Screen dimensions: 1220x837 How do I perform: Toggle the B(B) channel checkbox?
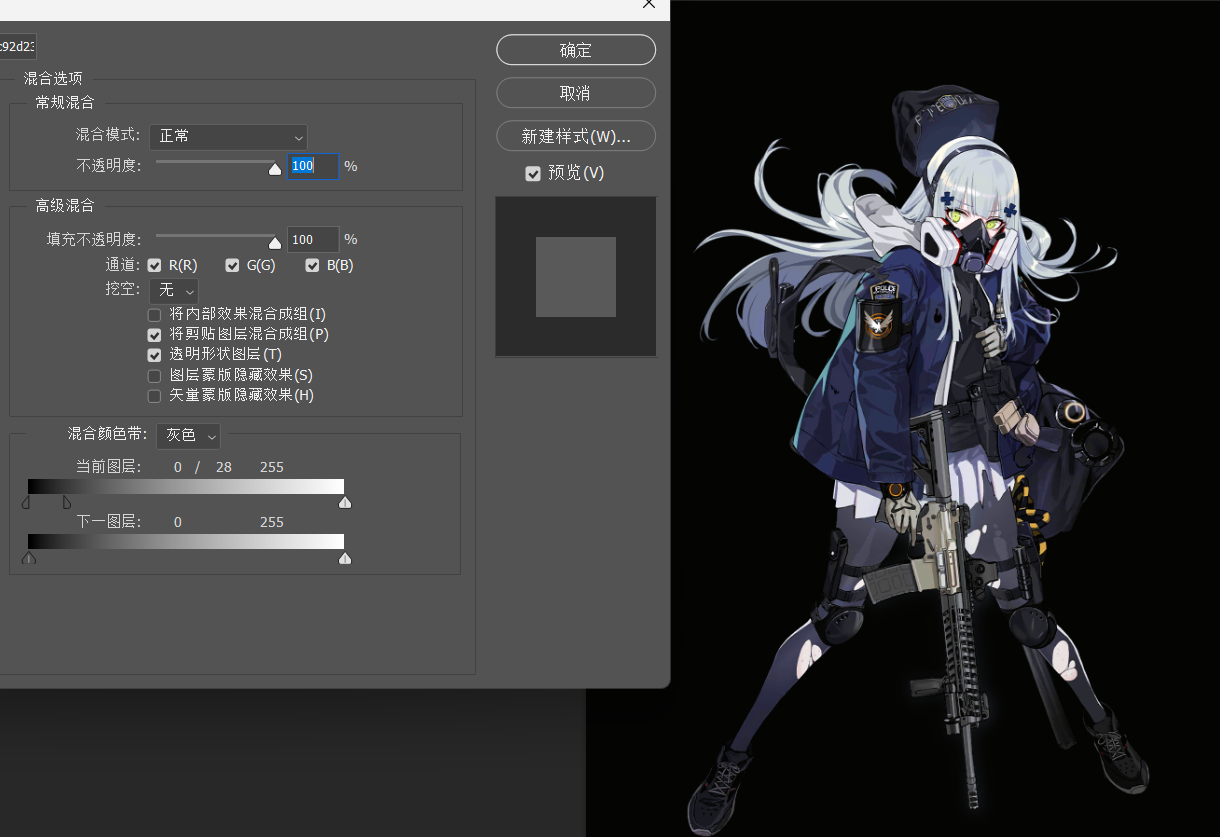click(x=313, y=265)
